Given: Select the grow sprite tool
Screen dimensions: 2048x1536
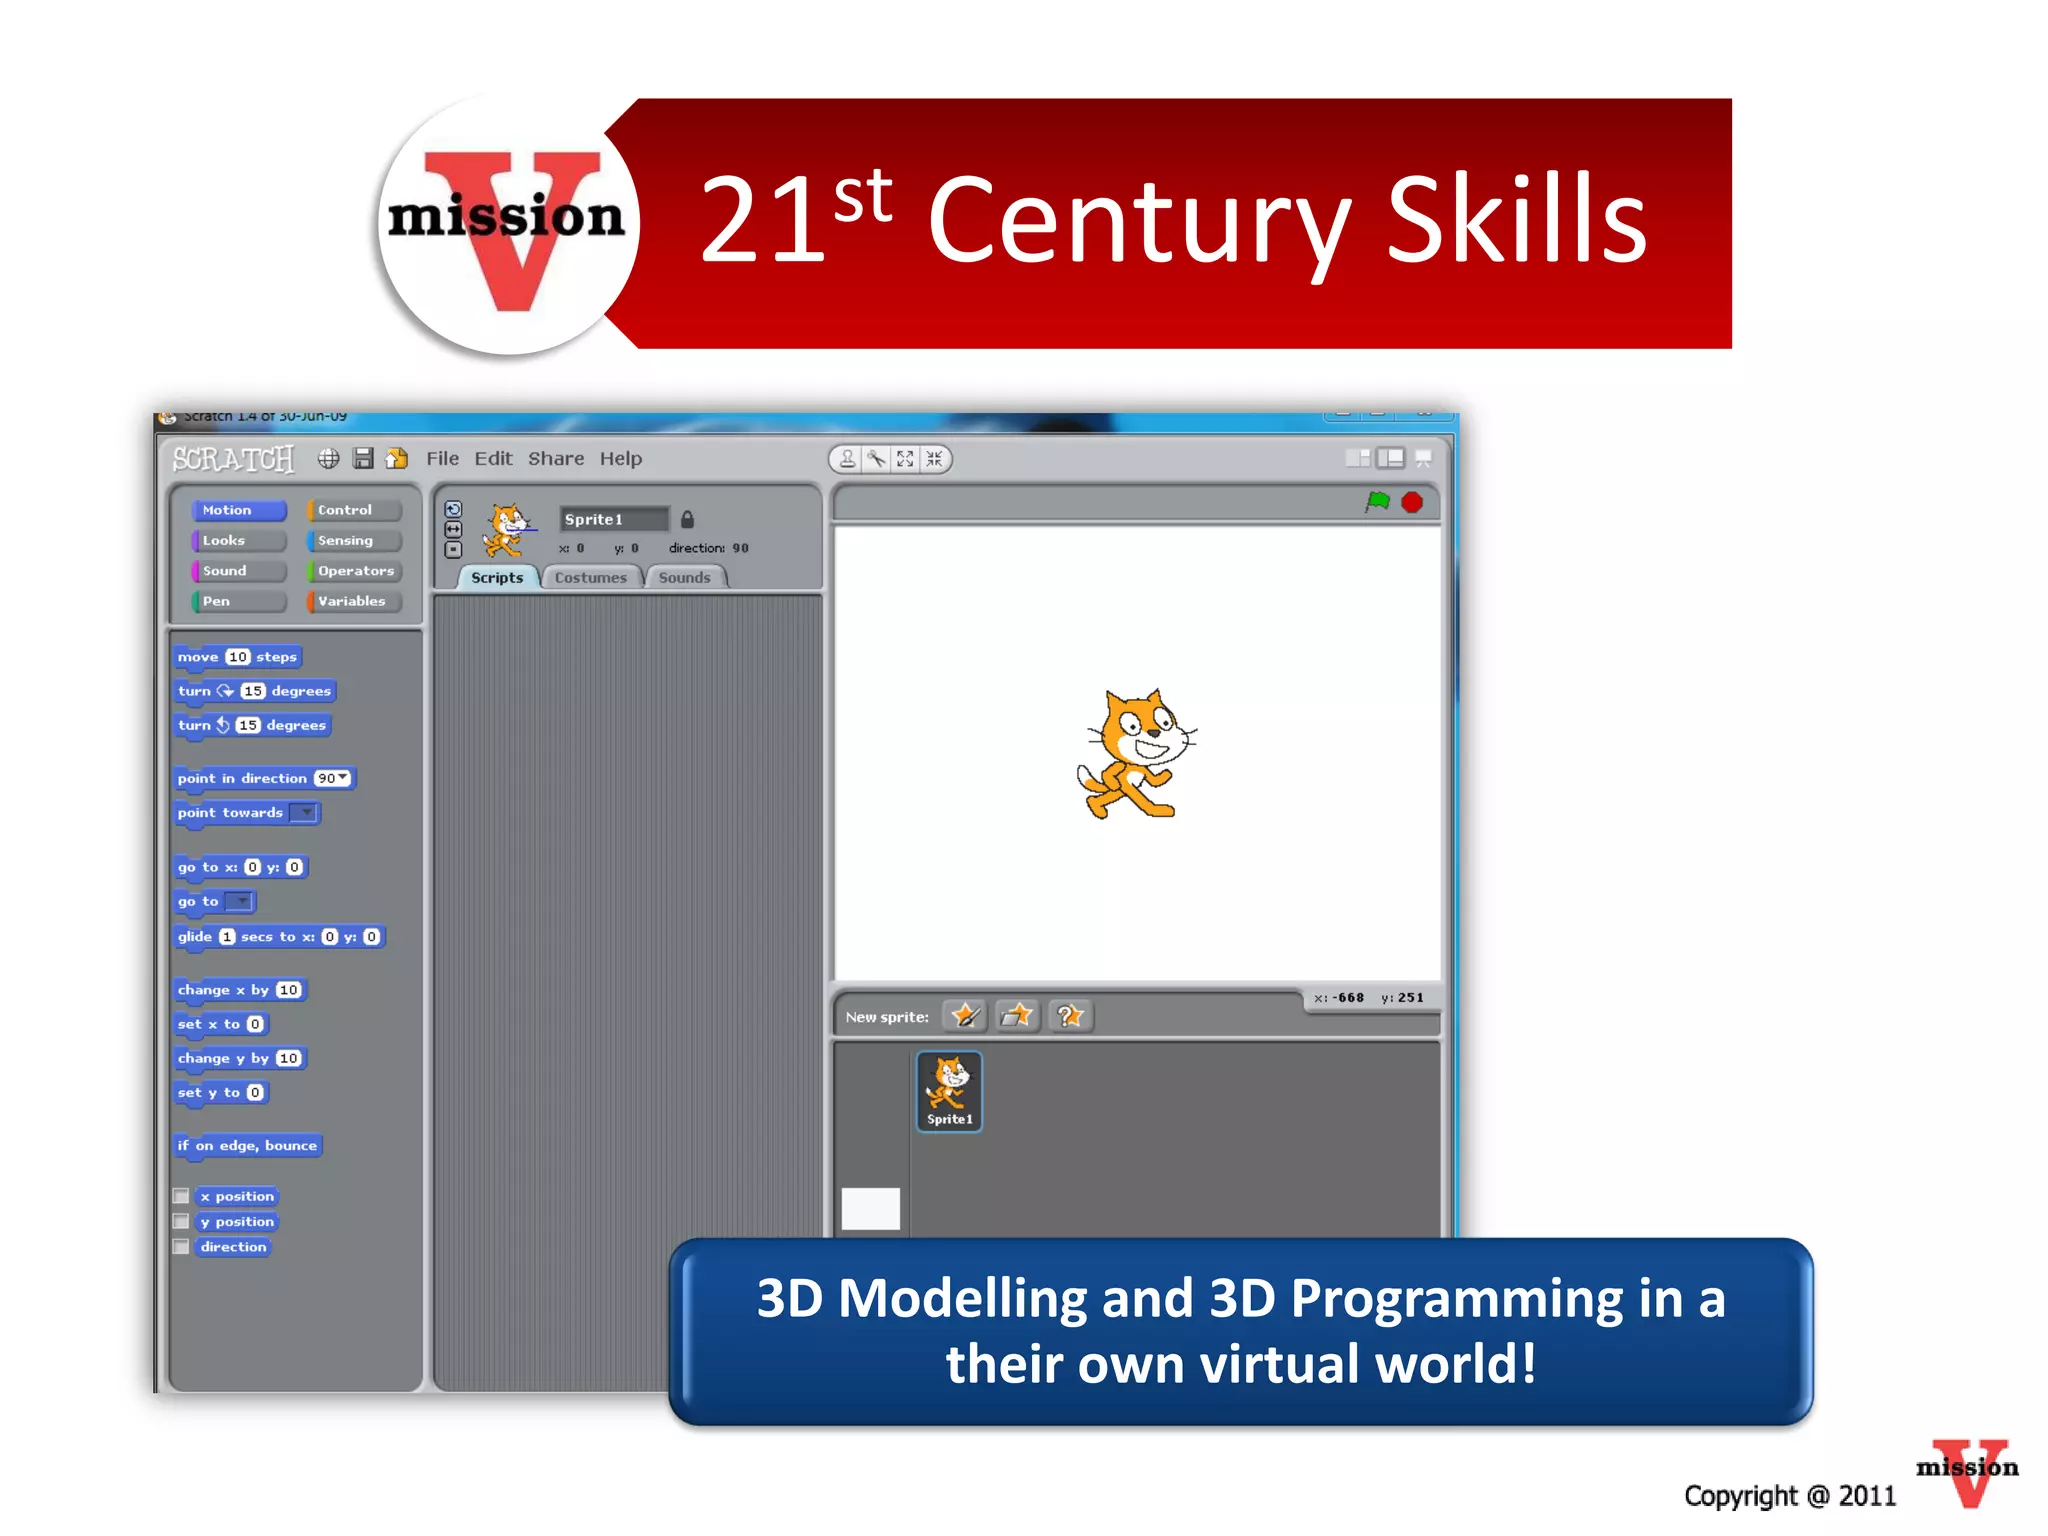Looking at the screenshot, I should pyautogui.click(x=905, y=459).
